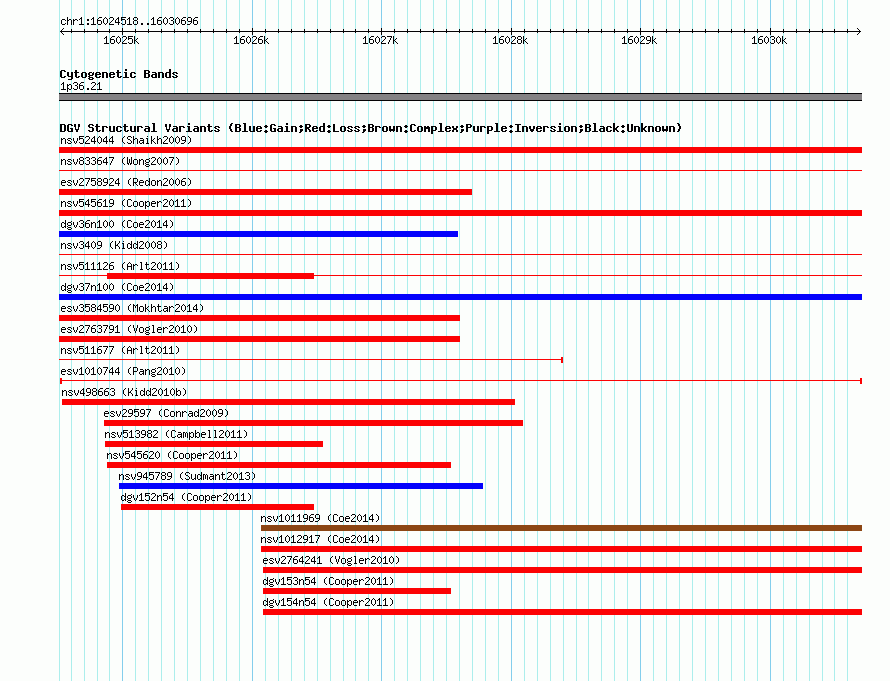
Task: Click the 16026k ruler position
Action: click(251, 40)
